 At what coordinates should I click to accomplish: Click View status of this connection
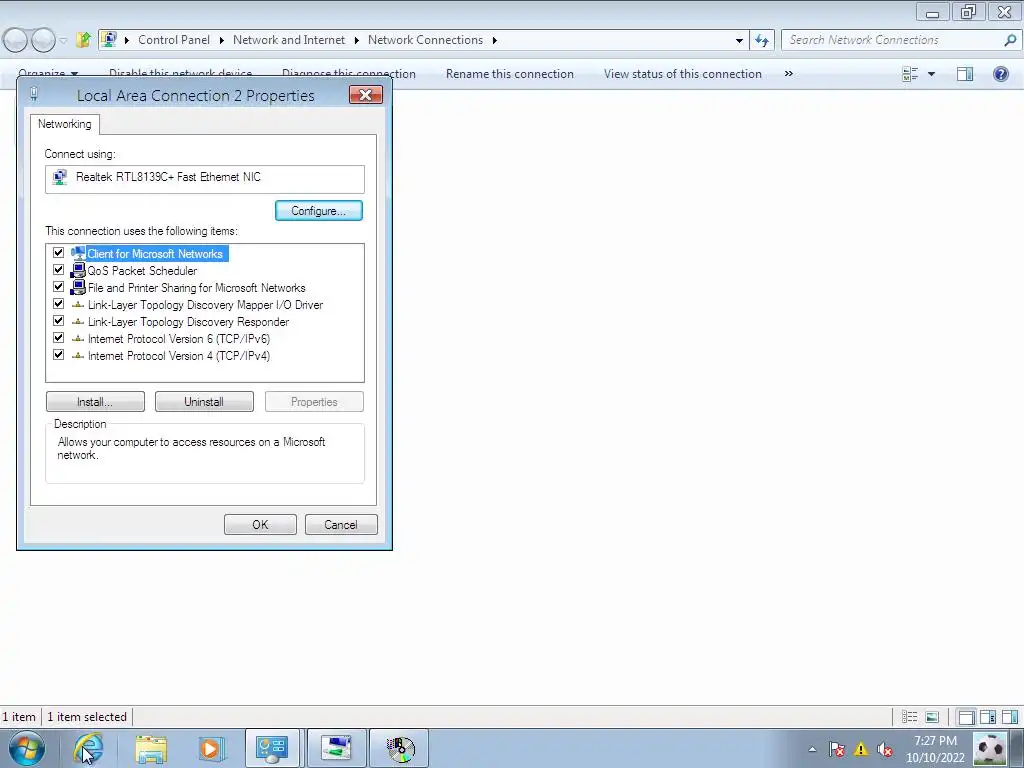click(x=682, y=74)
